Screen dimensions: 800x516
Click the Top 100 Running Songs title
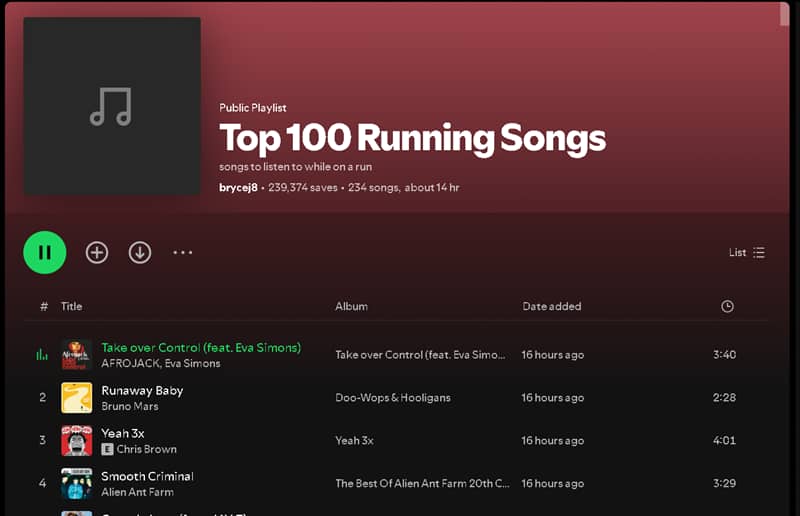412,138
